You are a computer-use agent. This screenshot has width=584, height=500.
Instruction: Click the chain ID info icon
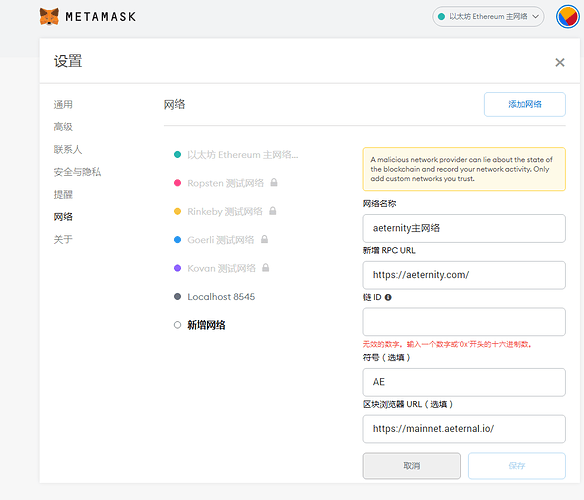(x=388, y=297)
